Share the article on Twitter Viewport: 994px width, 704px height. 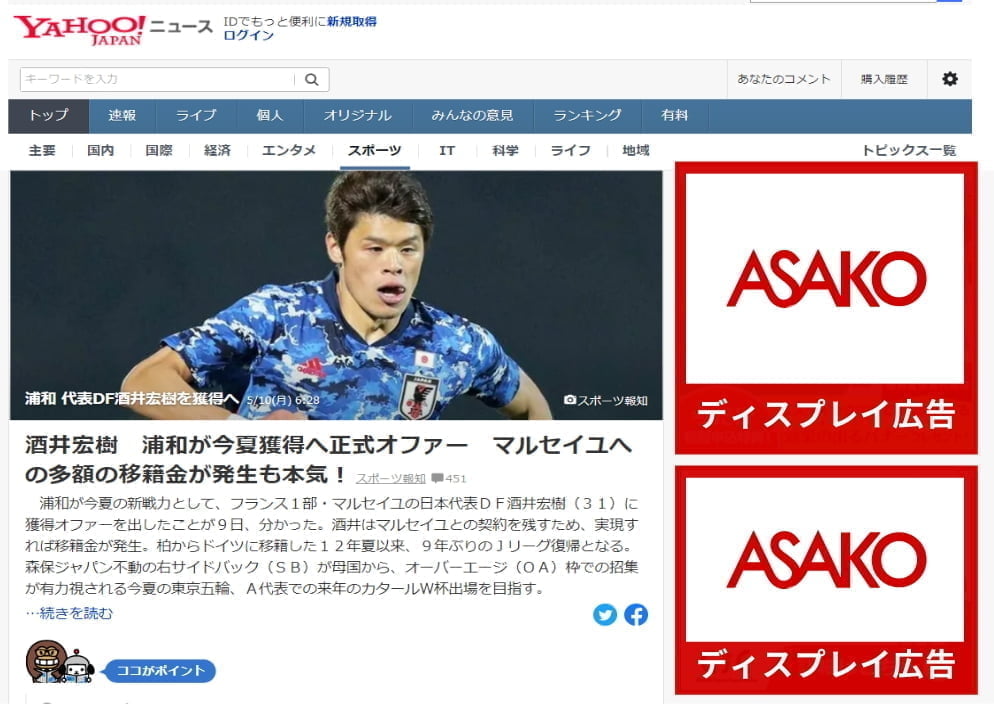(605, 615)
